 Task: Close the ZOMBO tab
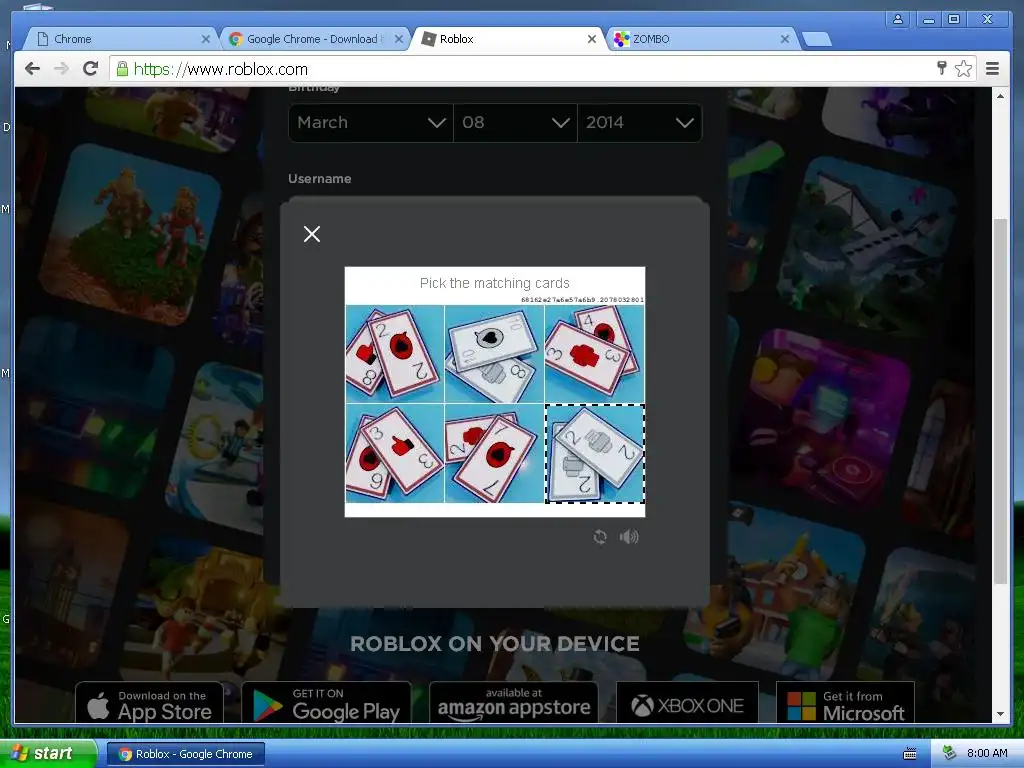click(x=785, y=39)
